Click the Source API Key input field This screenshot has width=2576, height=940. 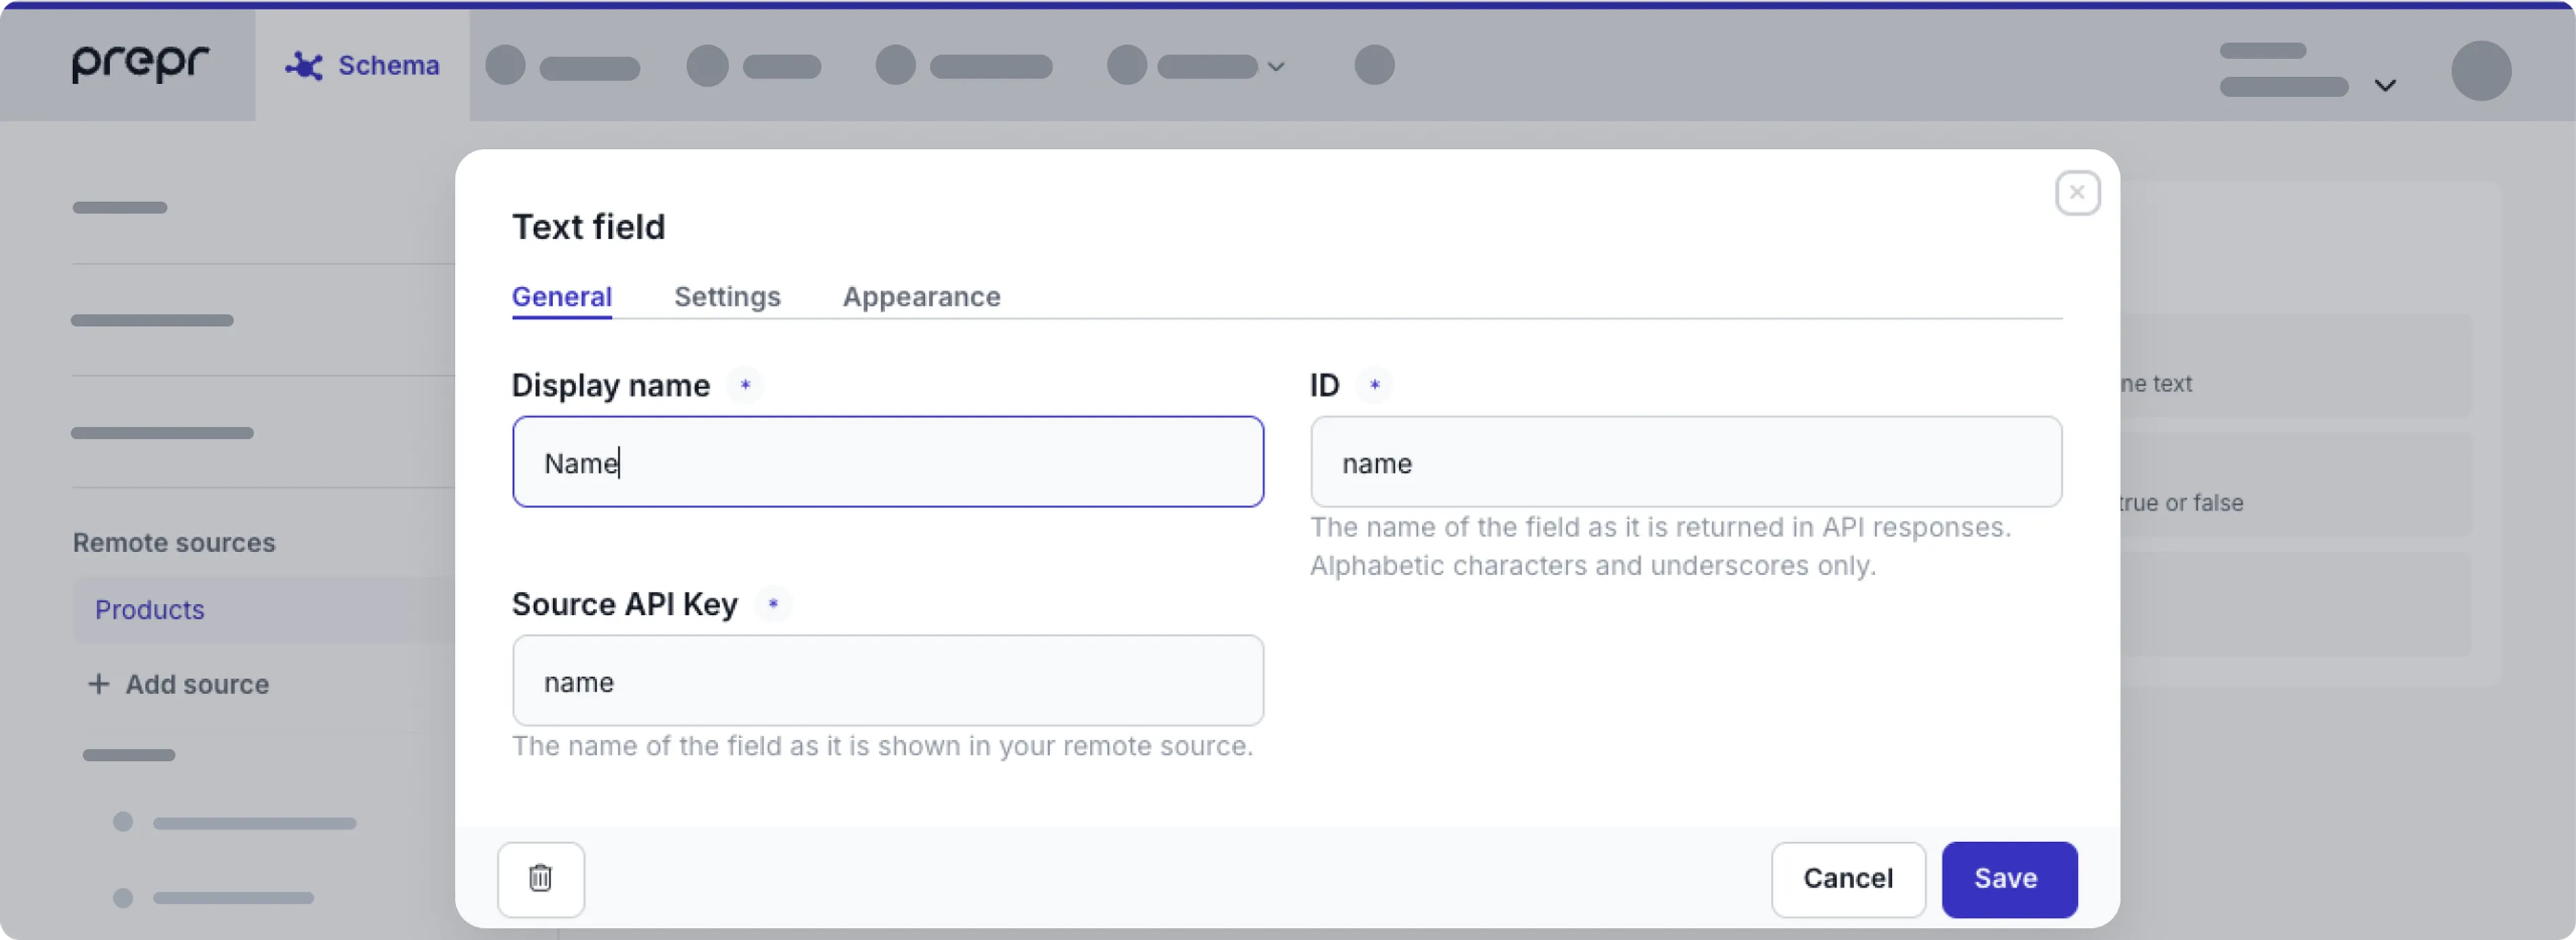(x=886, y=681)
